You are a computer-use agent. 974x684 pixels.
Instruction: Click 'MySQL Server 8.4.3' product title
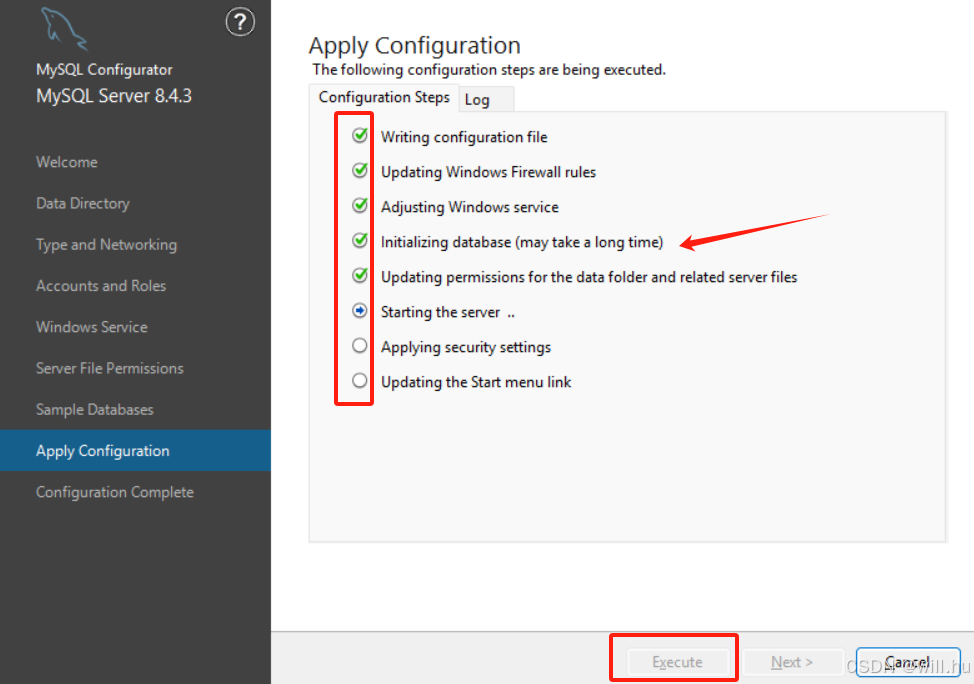114,96
